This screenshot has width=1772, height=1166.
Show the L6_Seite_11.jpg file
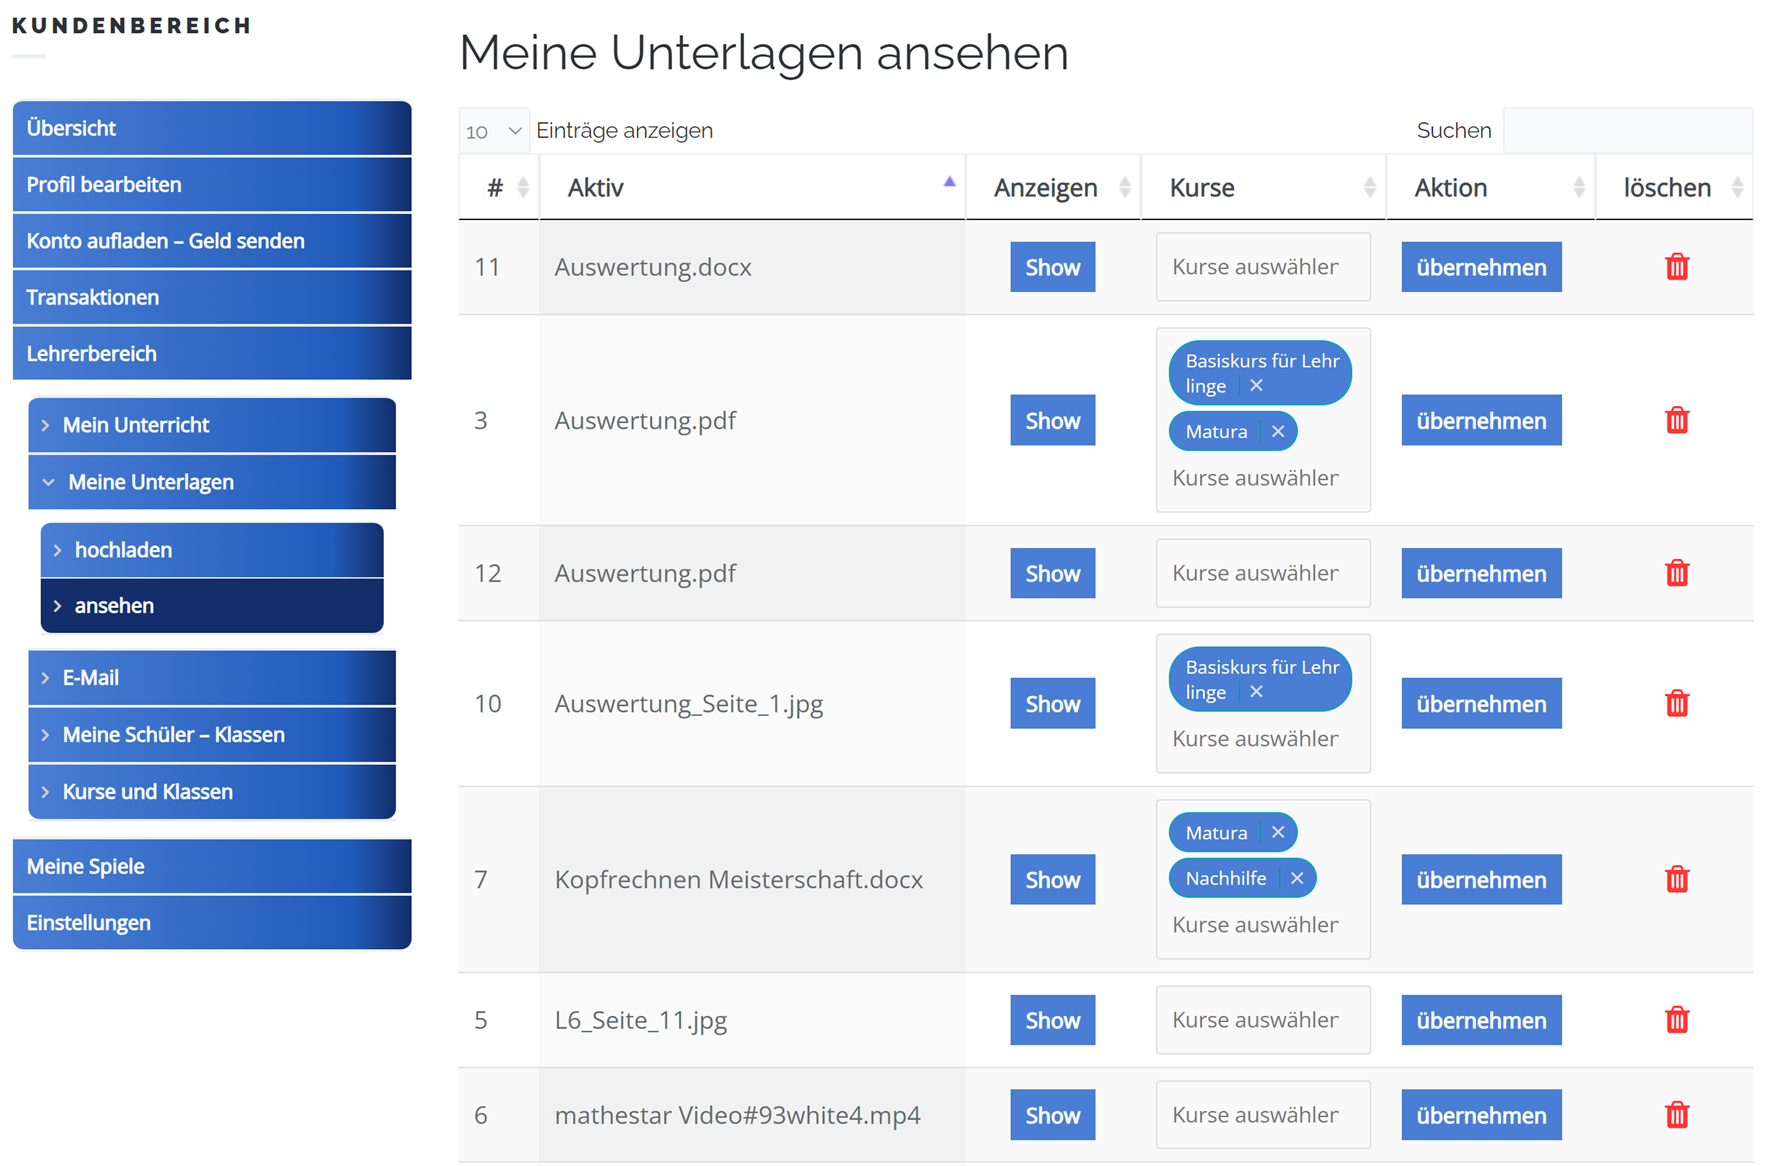click(x=1052, y=1020)
